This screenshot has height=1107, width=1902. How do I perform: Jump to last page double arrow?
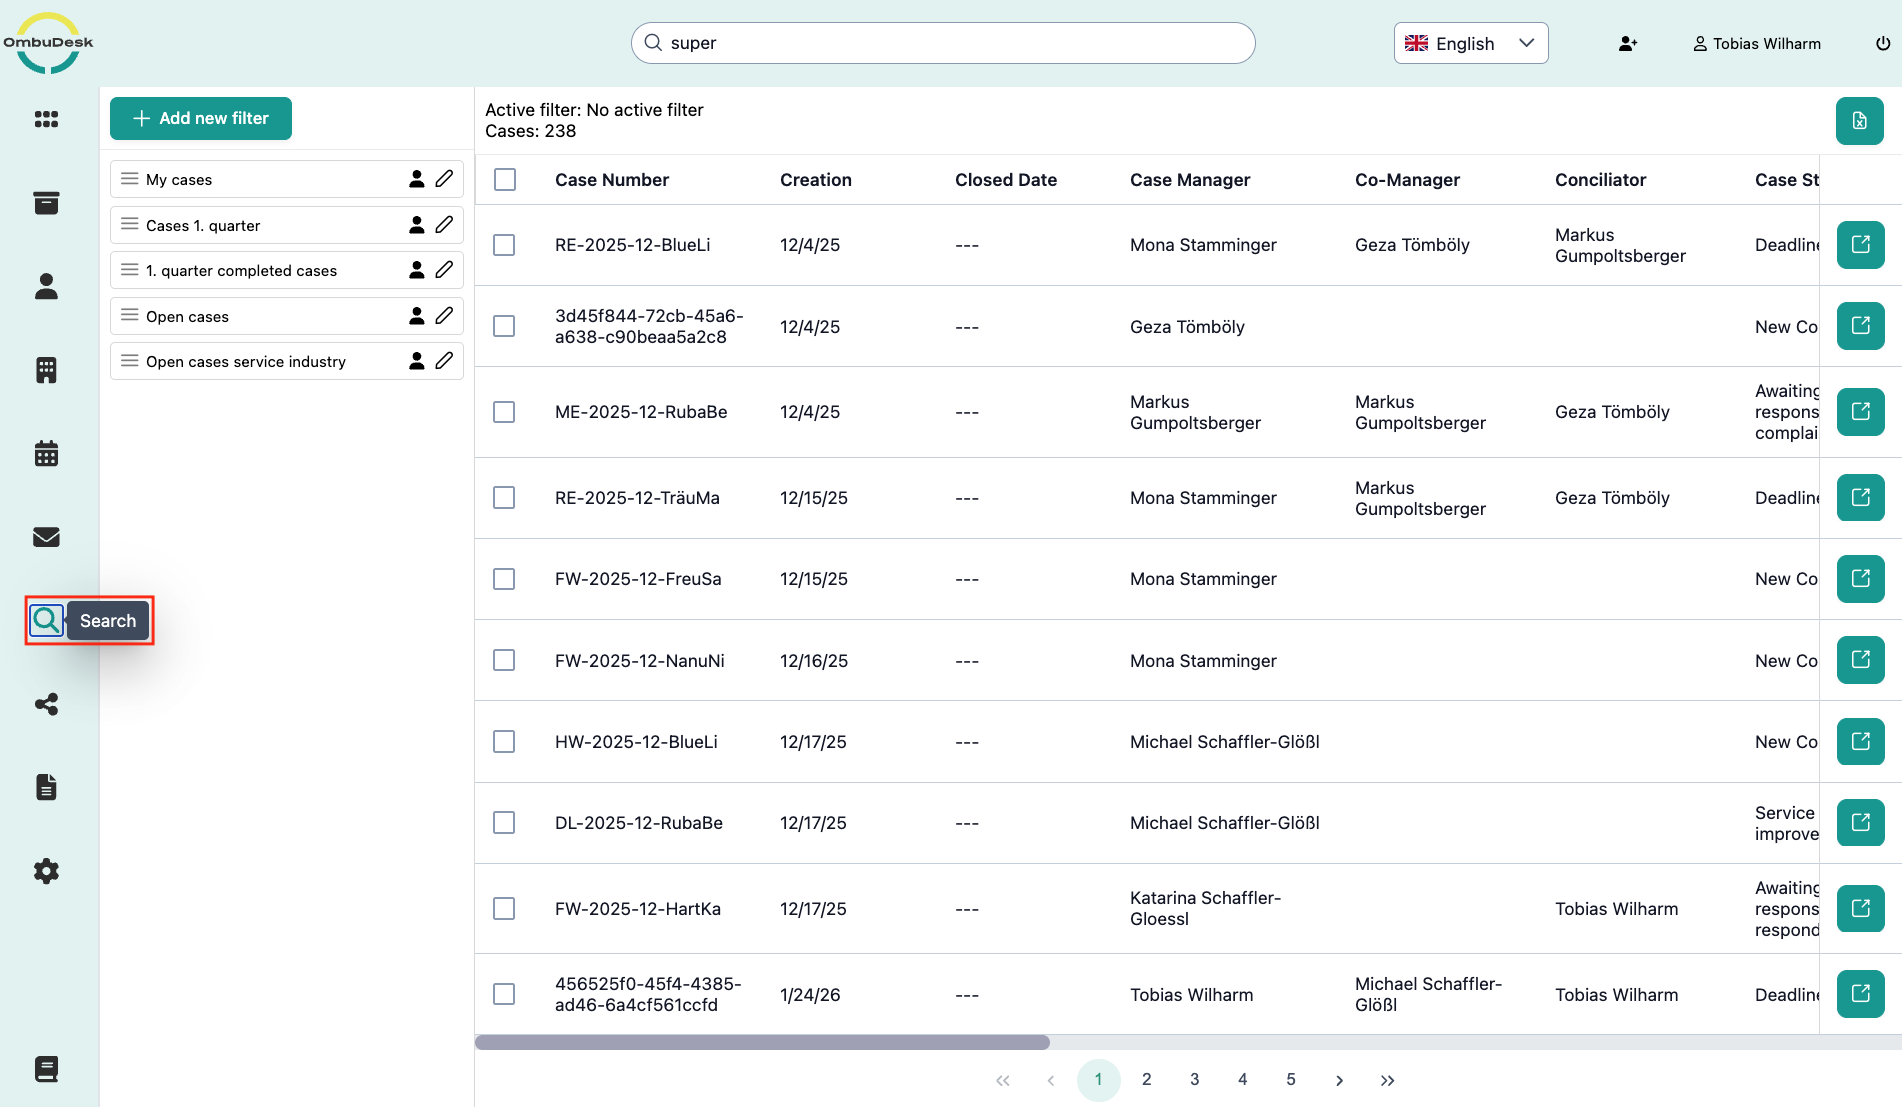click(1387, 1080)
